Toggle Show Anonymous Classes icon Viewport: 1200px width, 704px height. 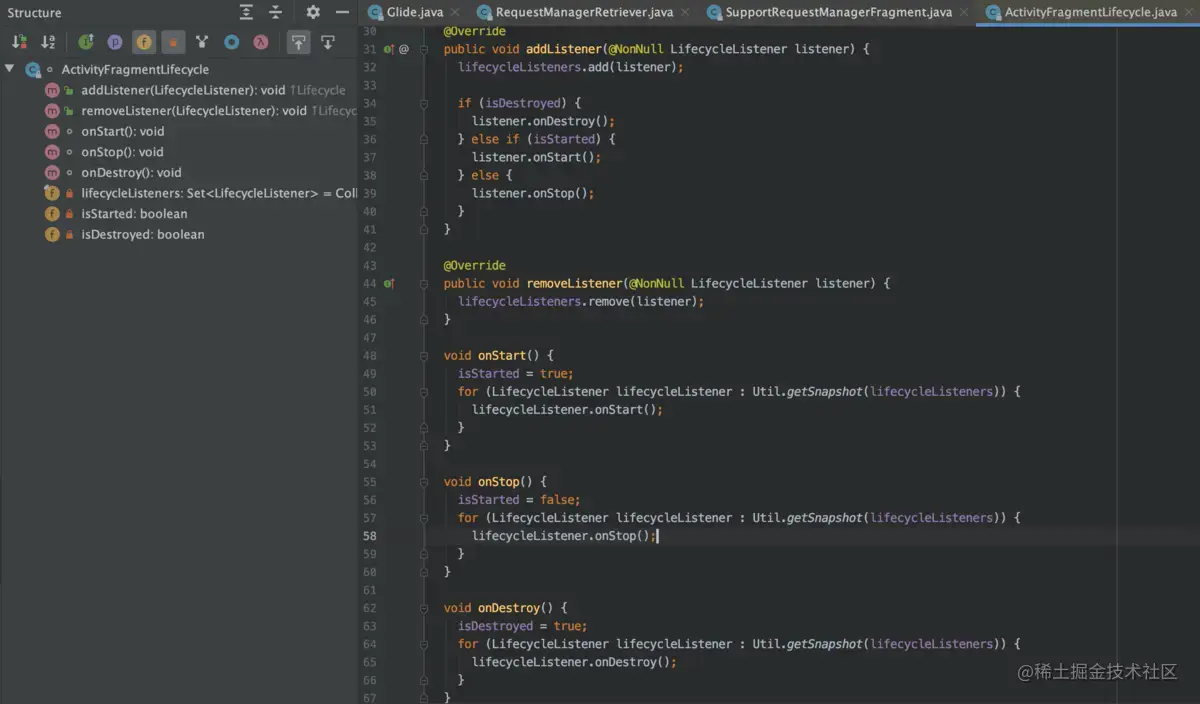click(202, 42)
